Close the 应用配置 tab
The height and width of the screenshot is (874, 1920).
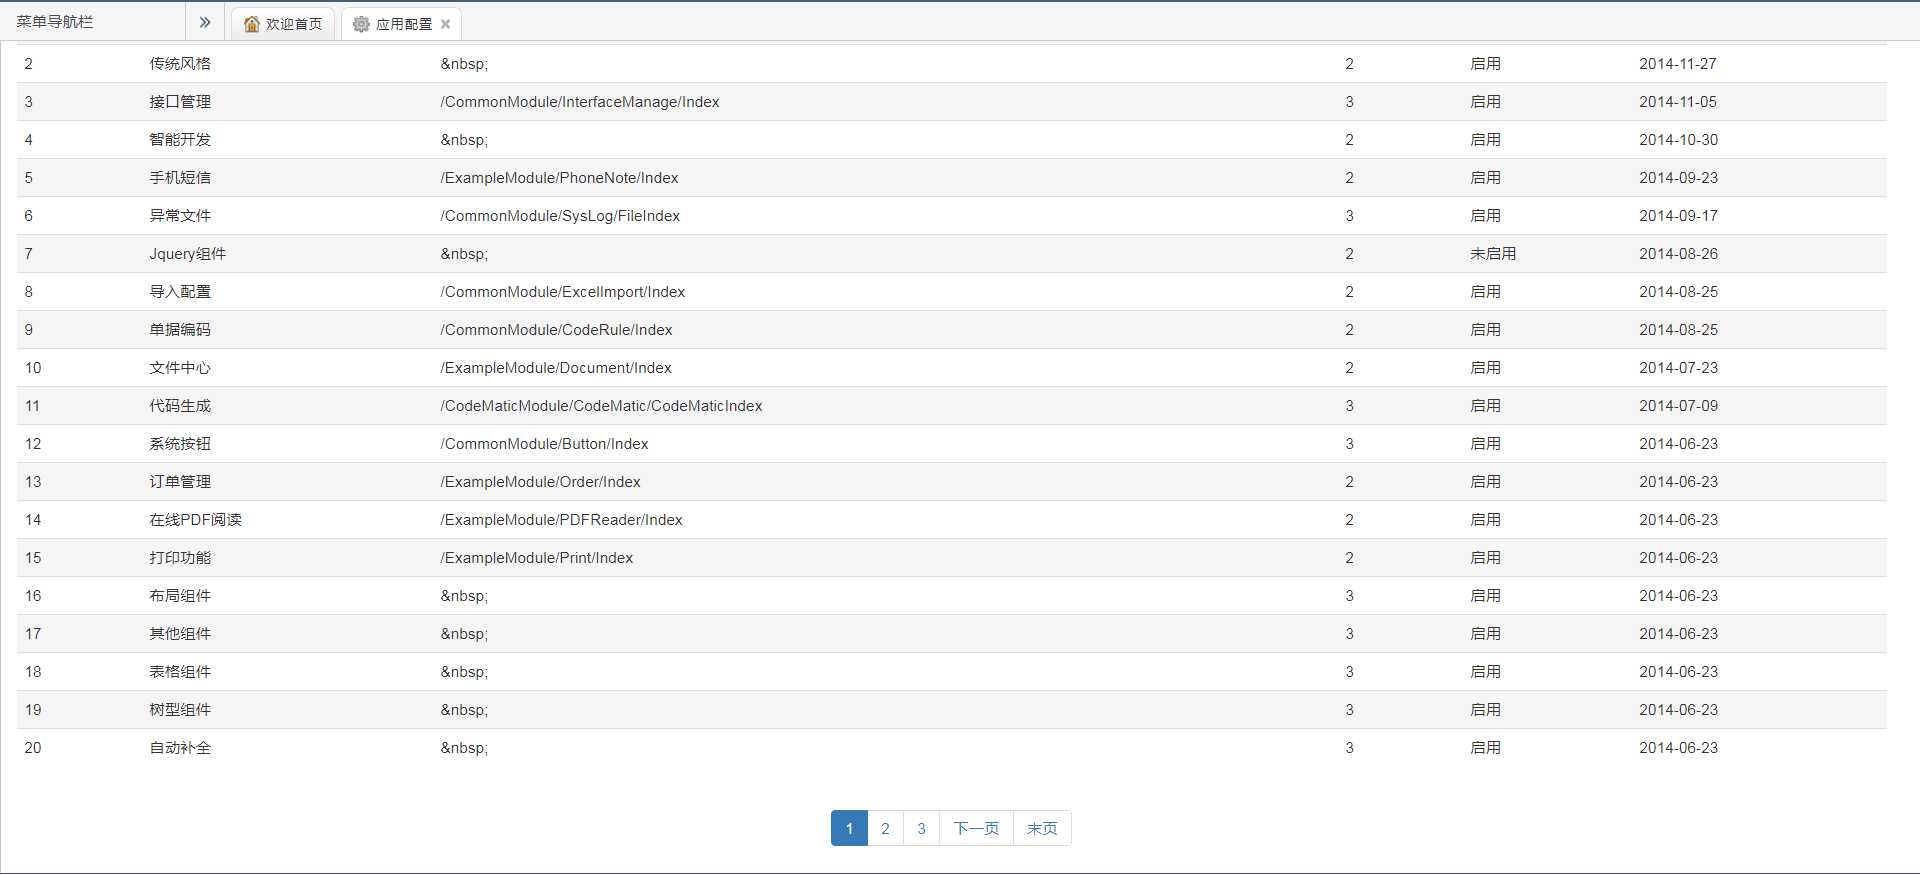(x=445, y=24)
